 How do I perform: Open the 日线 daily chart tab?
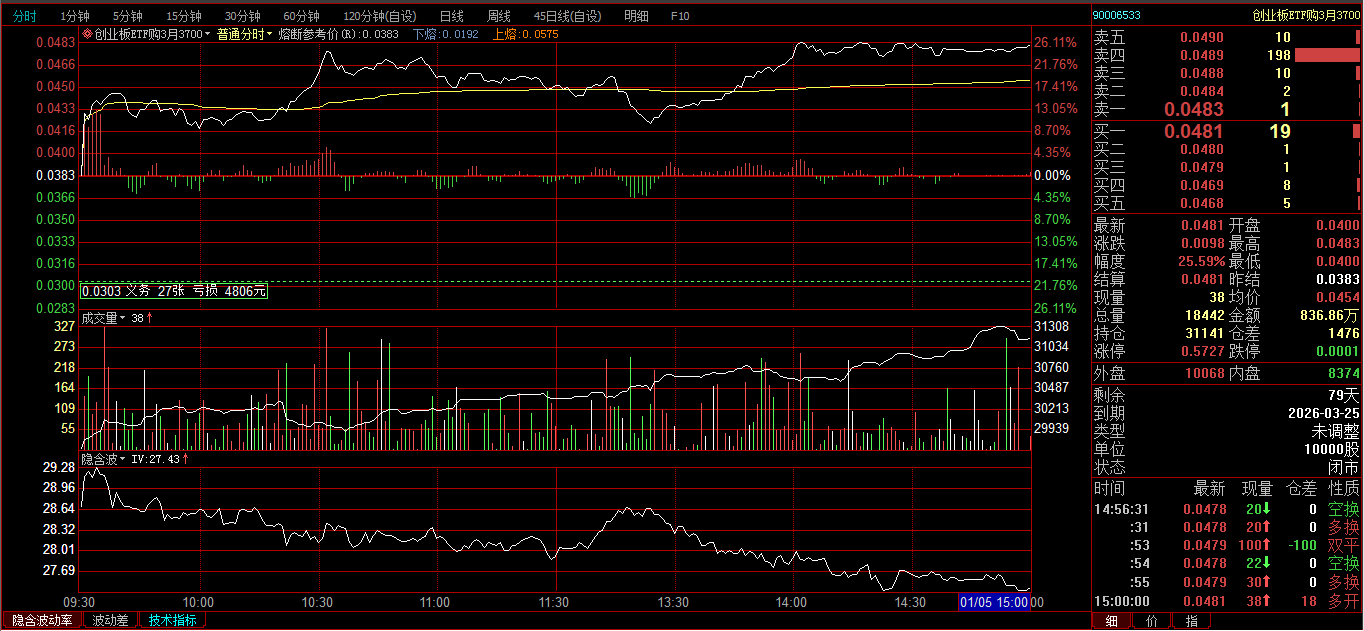[x=451, y=16]
